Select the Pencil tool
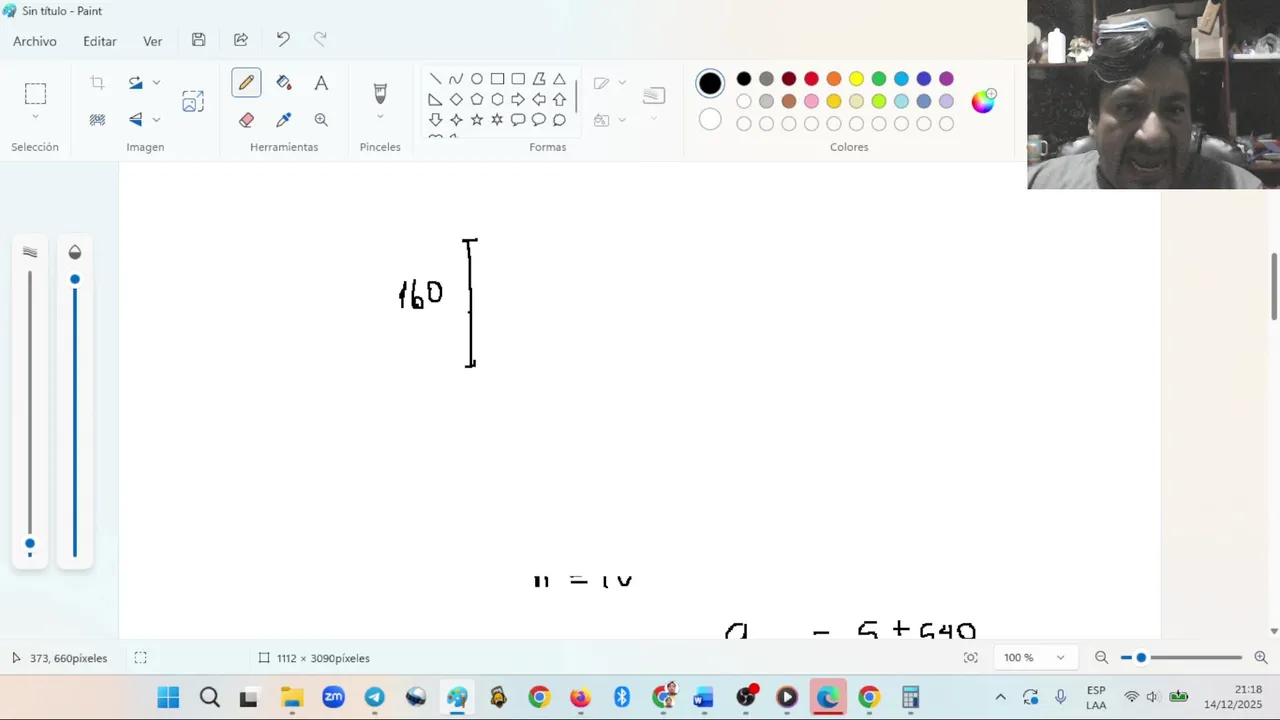 246,83
